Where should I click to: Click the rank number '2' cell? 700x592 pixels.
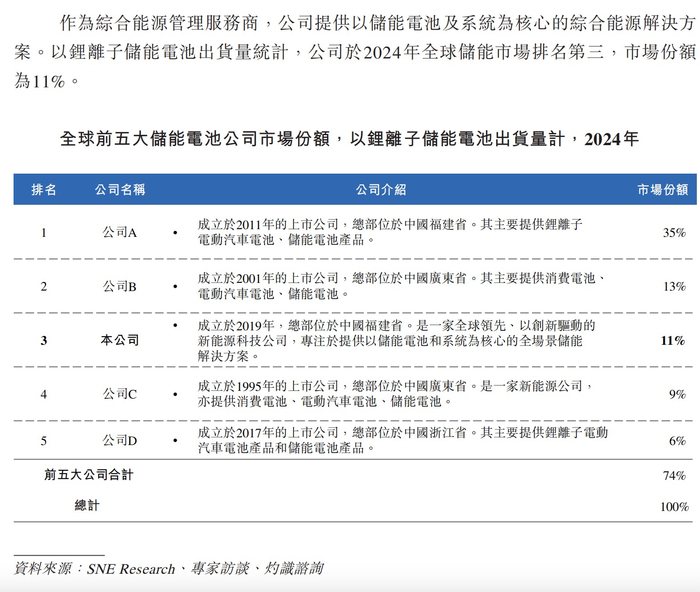point(44,286)
